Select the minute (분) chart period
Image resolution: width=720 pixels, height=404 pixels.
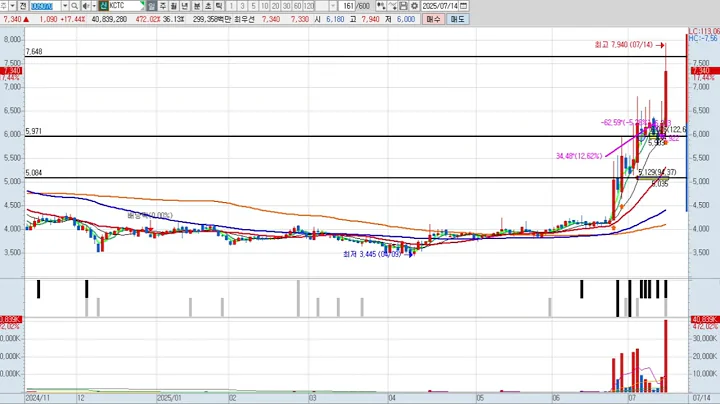[x=197, y=6]
